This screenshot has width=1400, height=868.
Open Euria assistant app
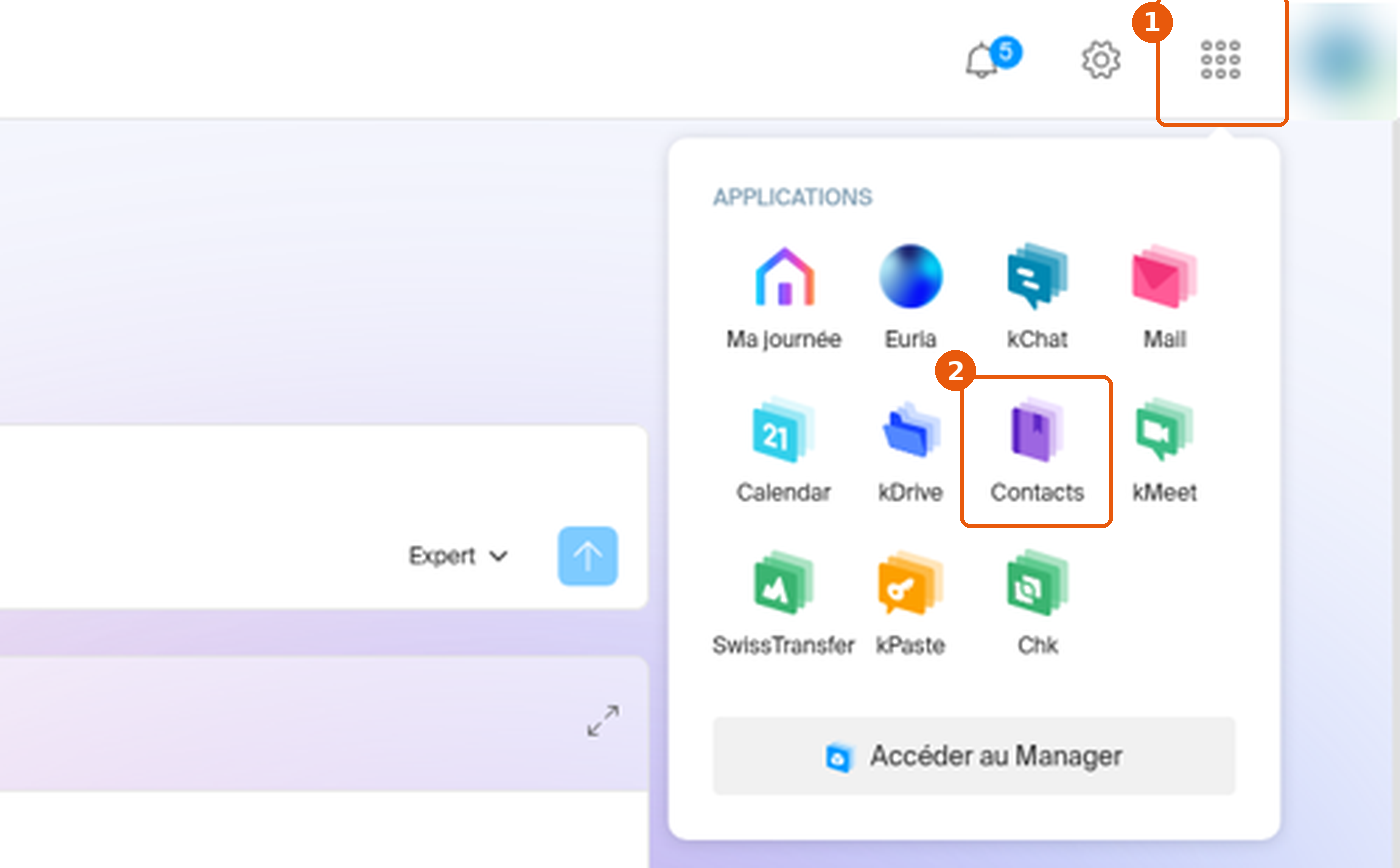(910, 298)
